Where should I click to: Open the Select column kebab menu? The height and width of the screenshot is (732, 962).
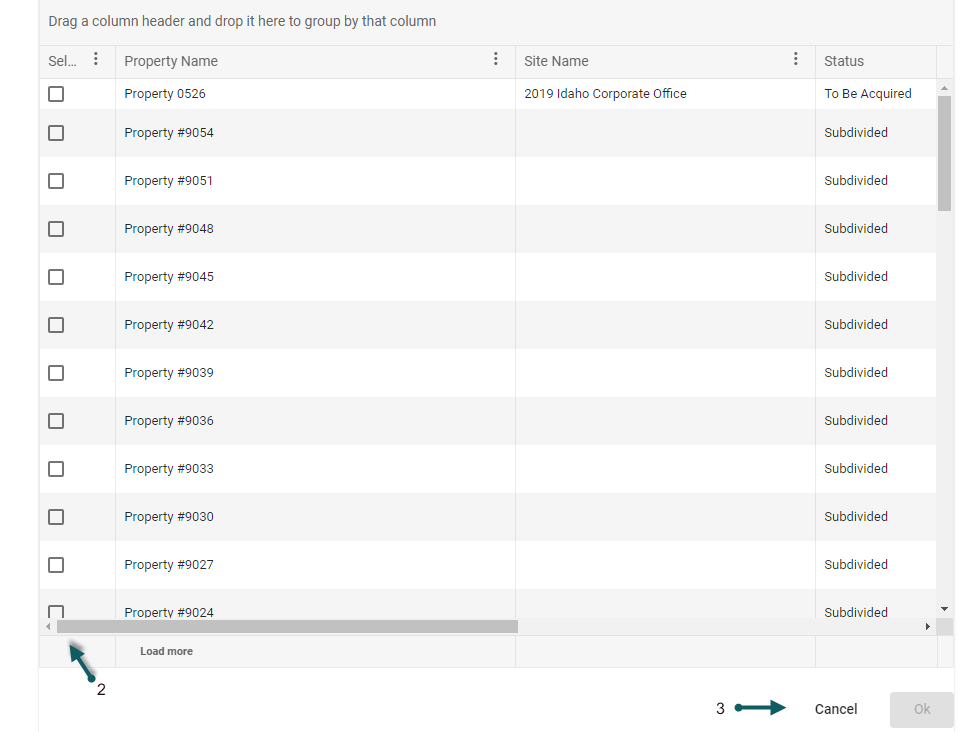[96, 60]
